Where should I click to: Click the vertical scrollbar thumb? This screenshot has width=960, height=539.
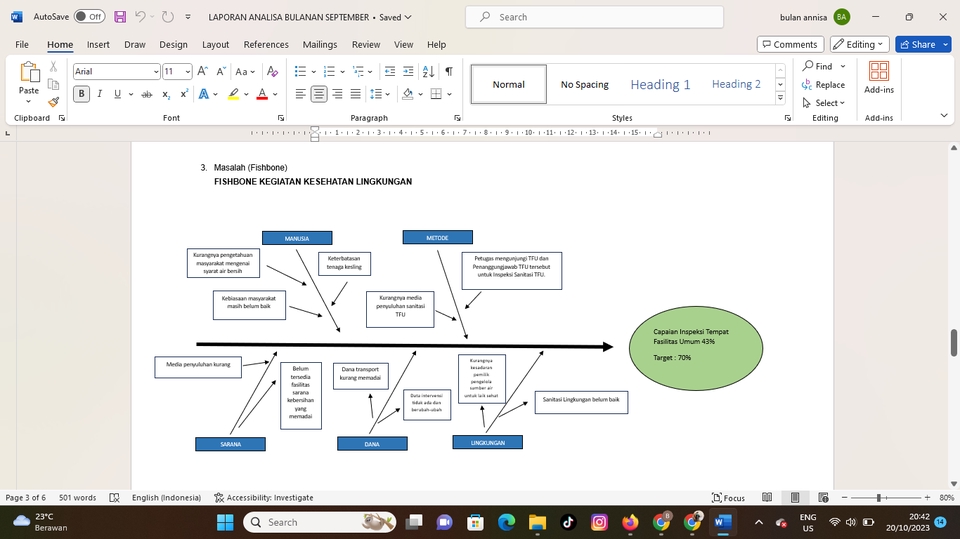[953, 342]
